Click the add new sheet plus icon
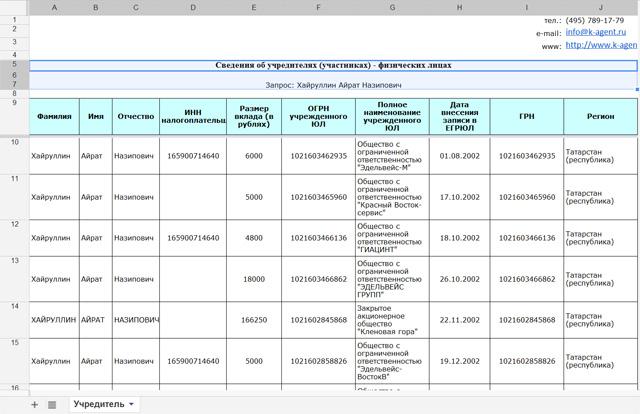The height and width of the screenshot is (414, 640). [x=34, y=404]
